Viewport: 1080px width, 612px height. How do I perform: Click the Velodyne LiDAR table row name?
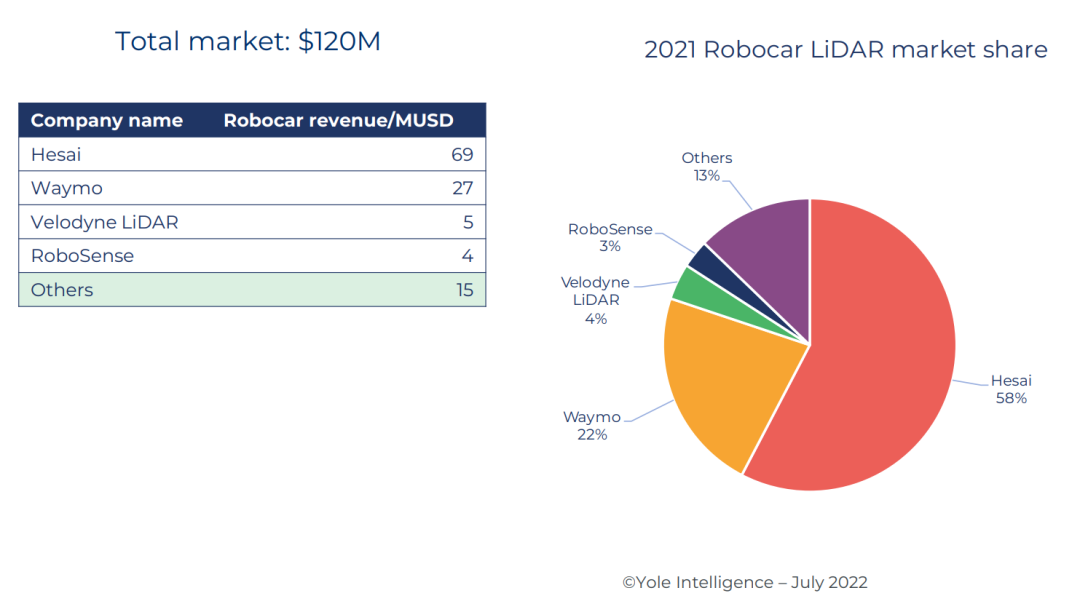(105, 222)
